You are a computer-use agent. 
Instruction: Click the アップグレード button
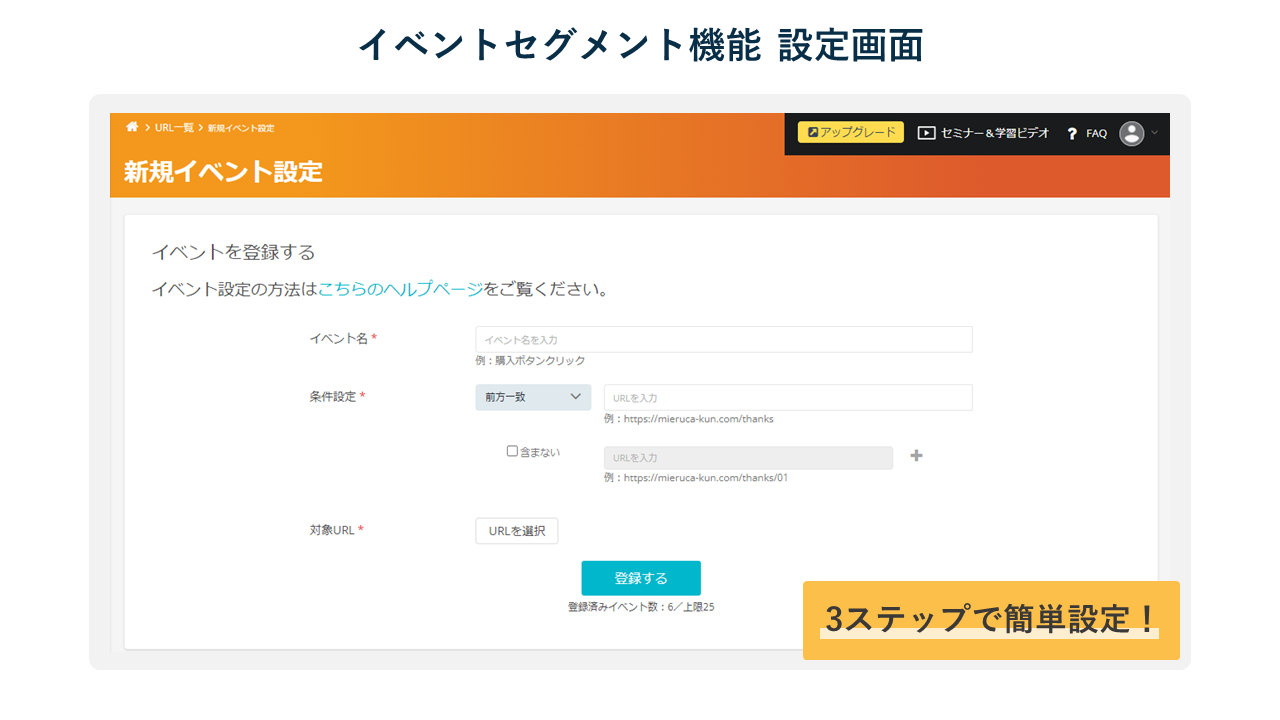pyautogui.click(x=850, y=132)
